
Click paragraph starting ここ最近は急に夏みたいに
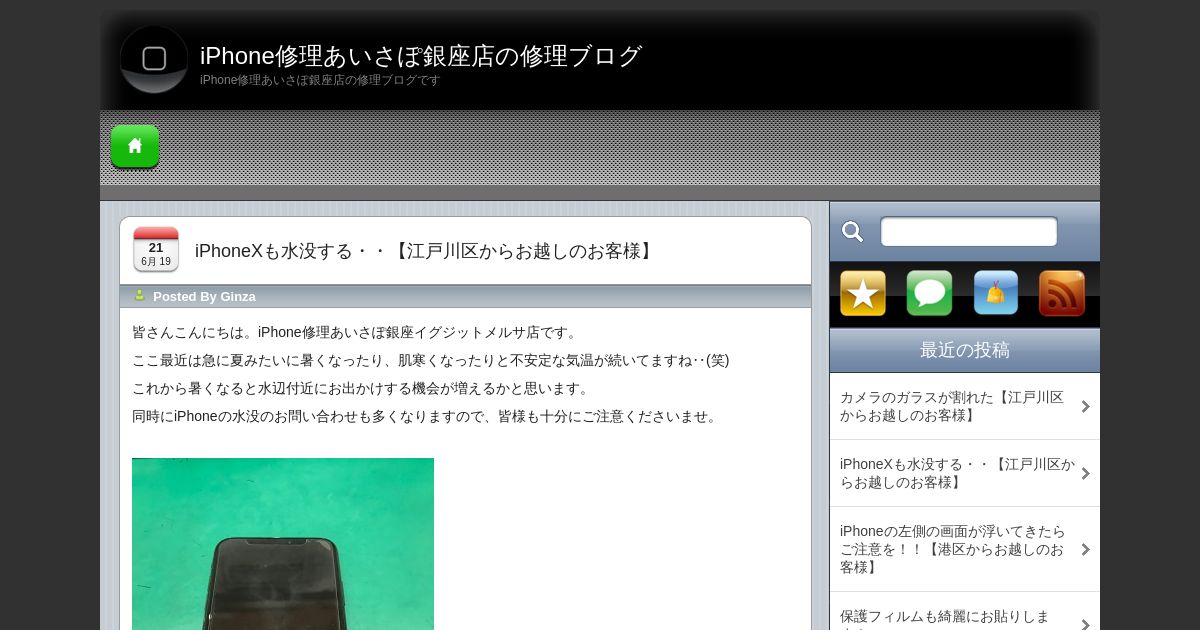(431, 360)
